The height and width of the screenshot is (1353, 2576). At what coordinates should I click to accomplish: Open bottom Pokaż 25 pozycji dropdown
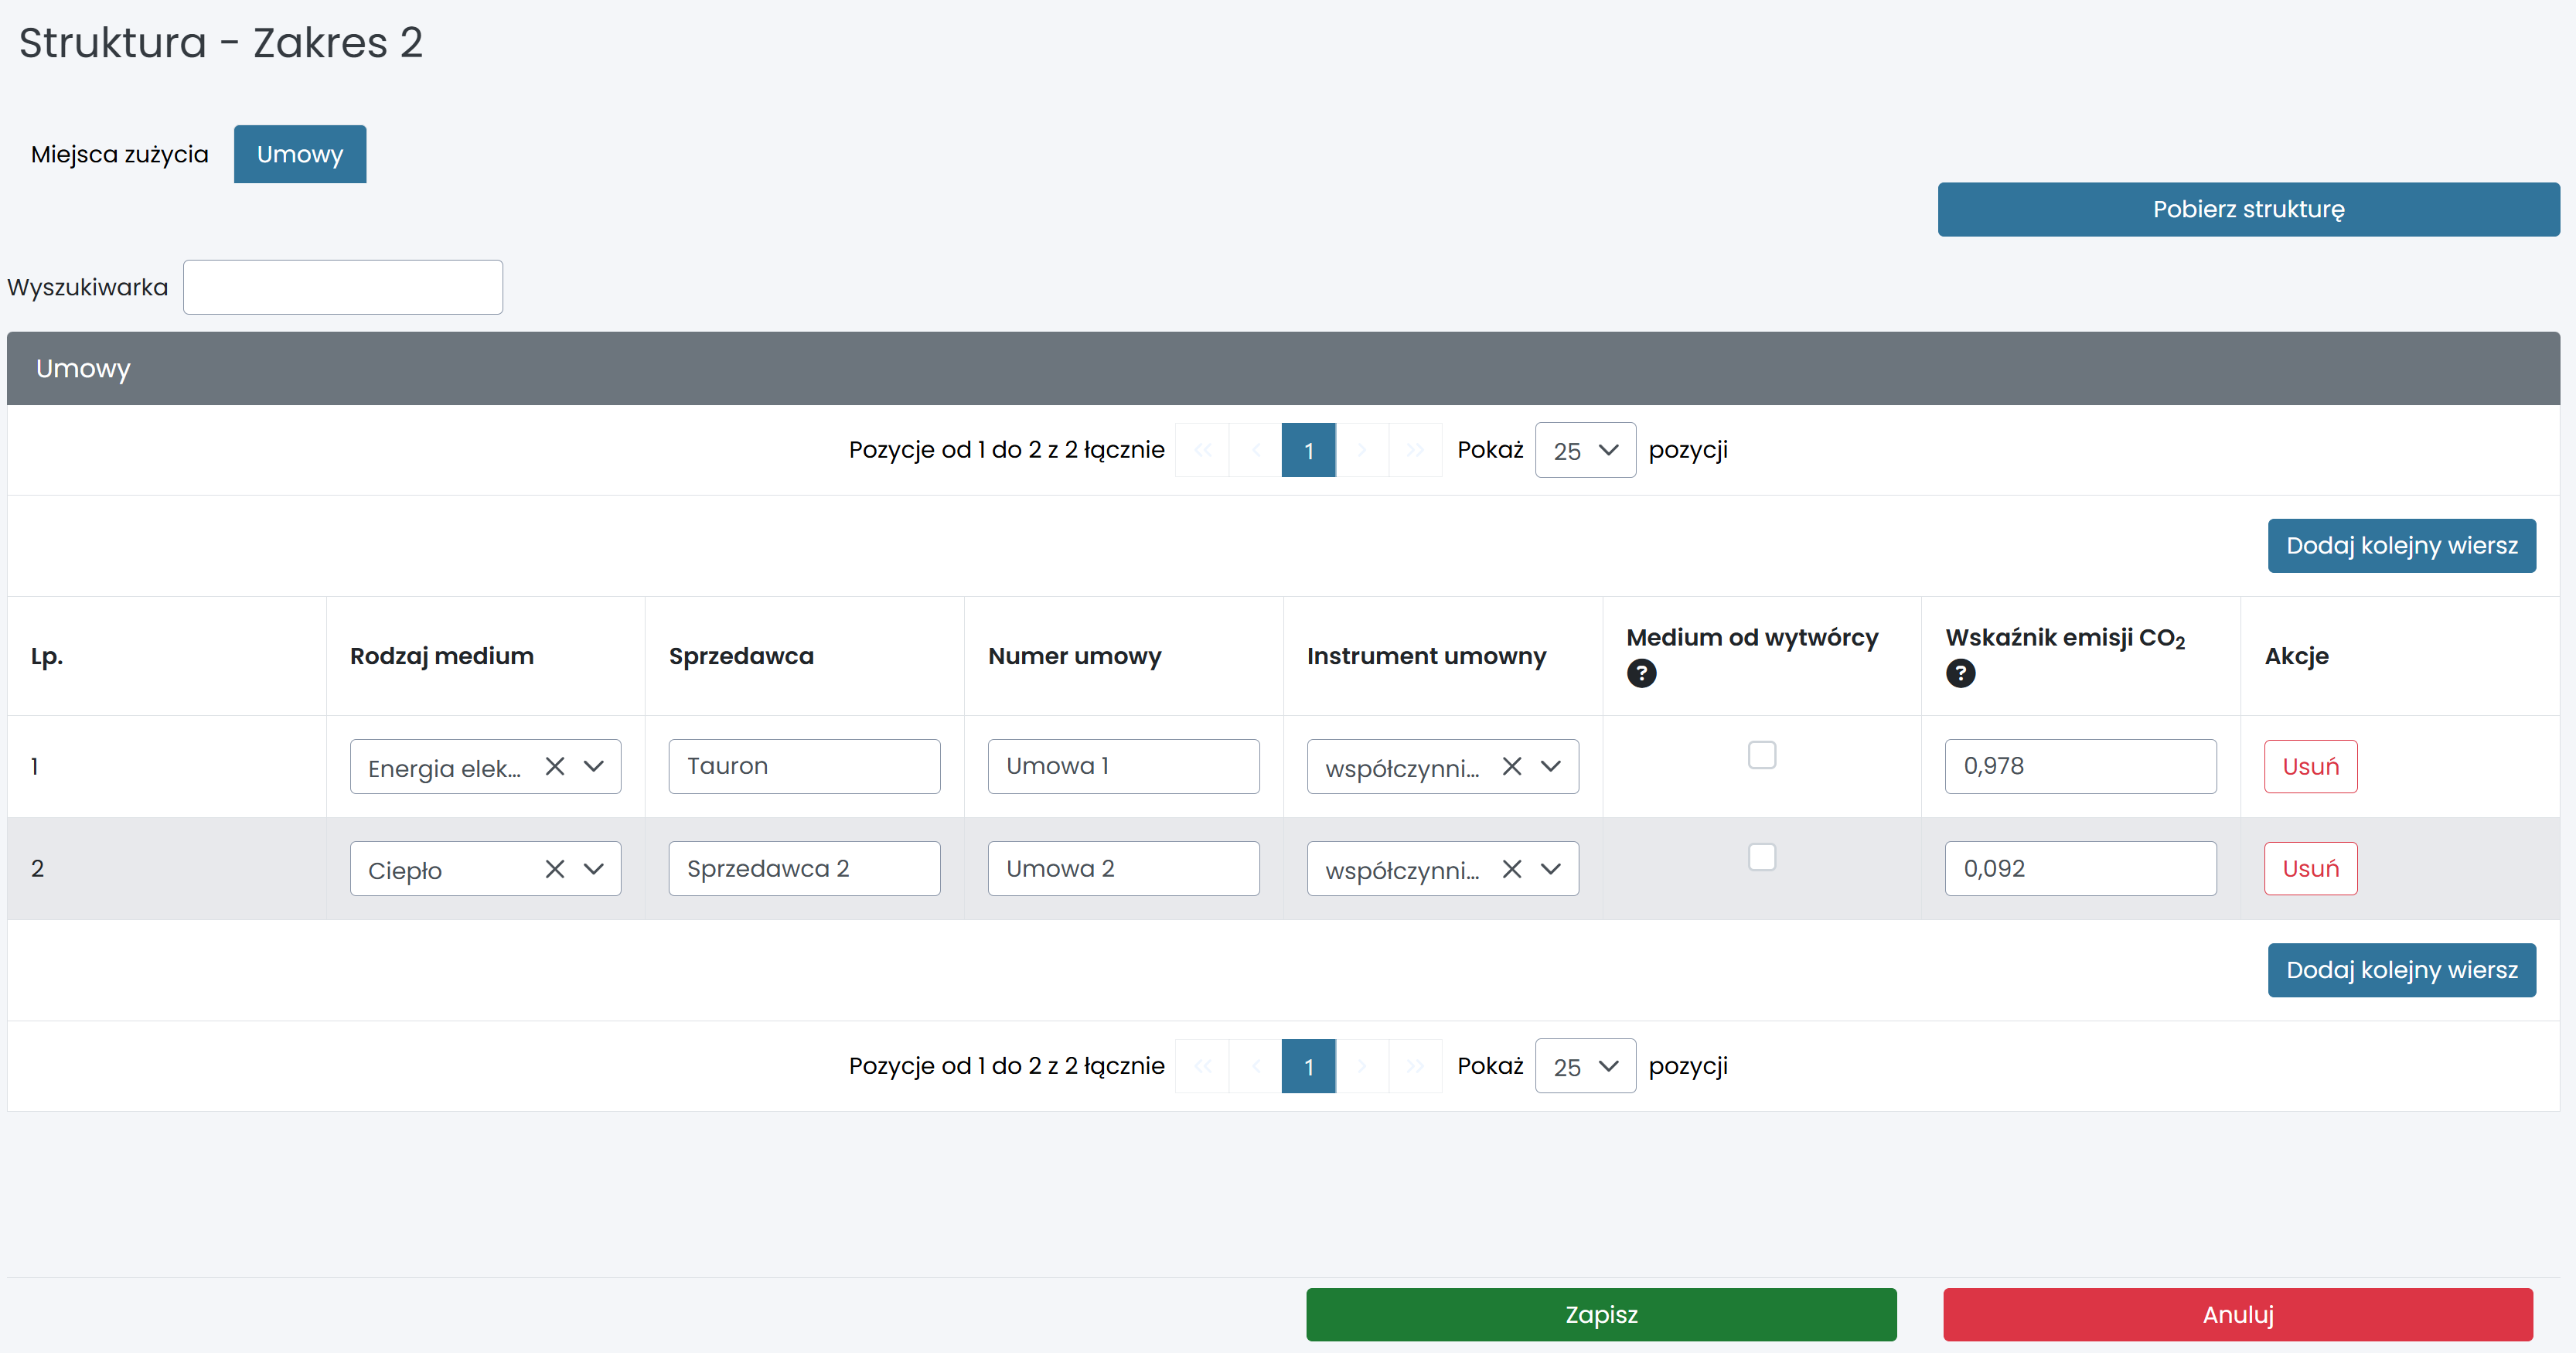tap(1585, 1066)
